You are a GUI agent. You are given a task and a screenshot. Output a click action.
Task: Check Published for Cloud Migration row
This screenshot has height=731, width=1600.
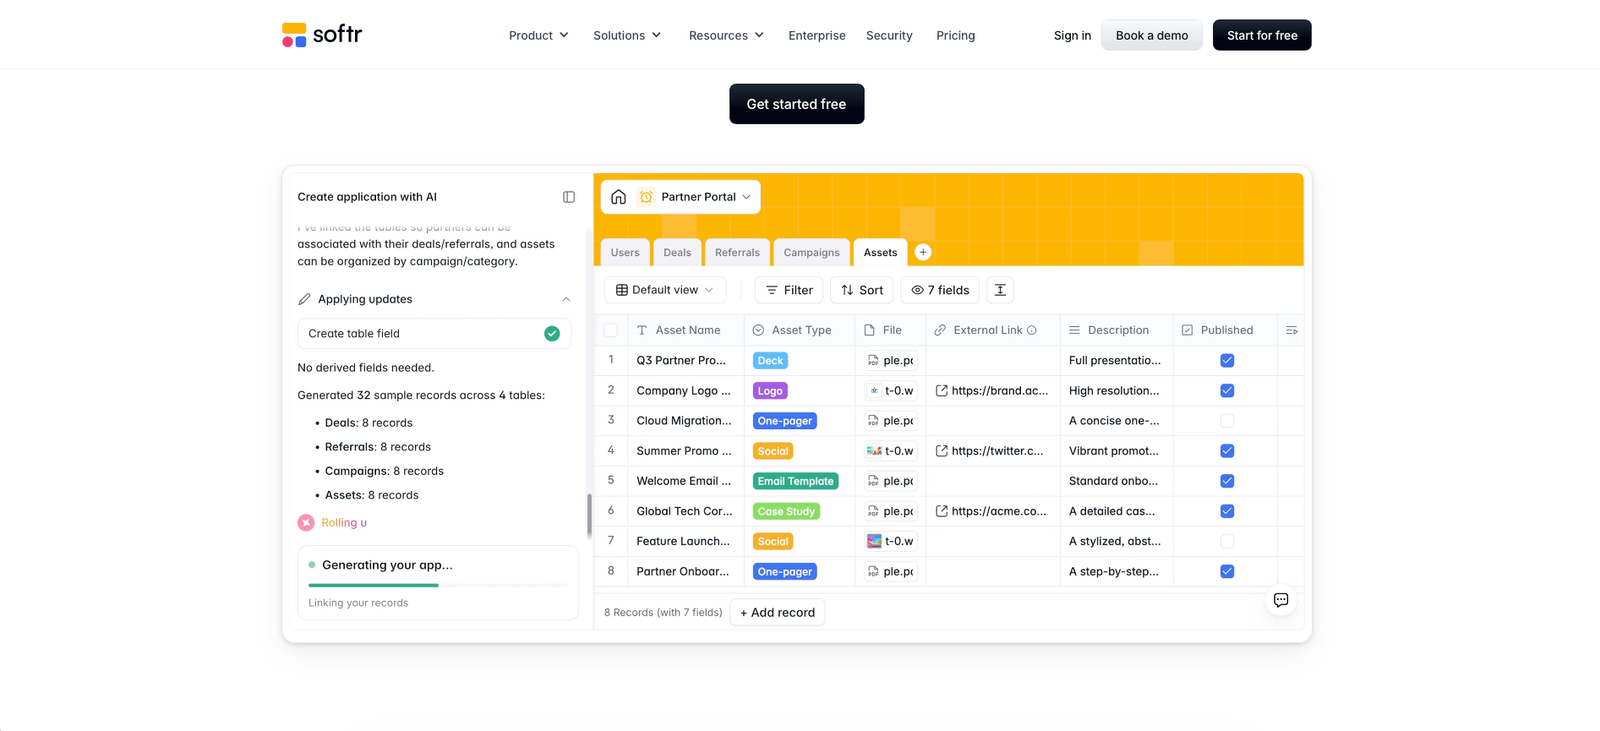1227,421
